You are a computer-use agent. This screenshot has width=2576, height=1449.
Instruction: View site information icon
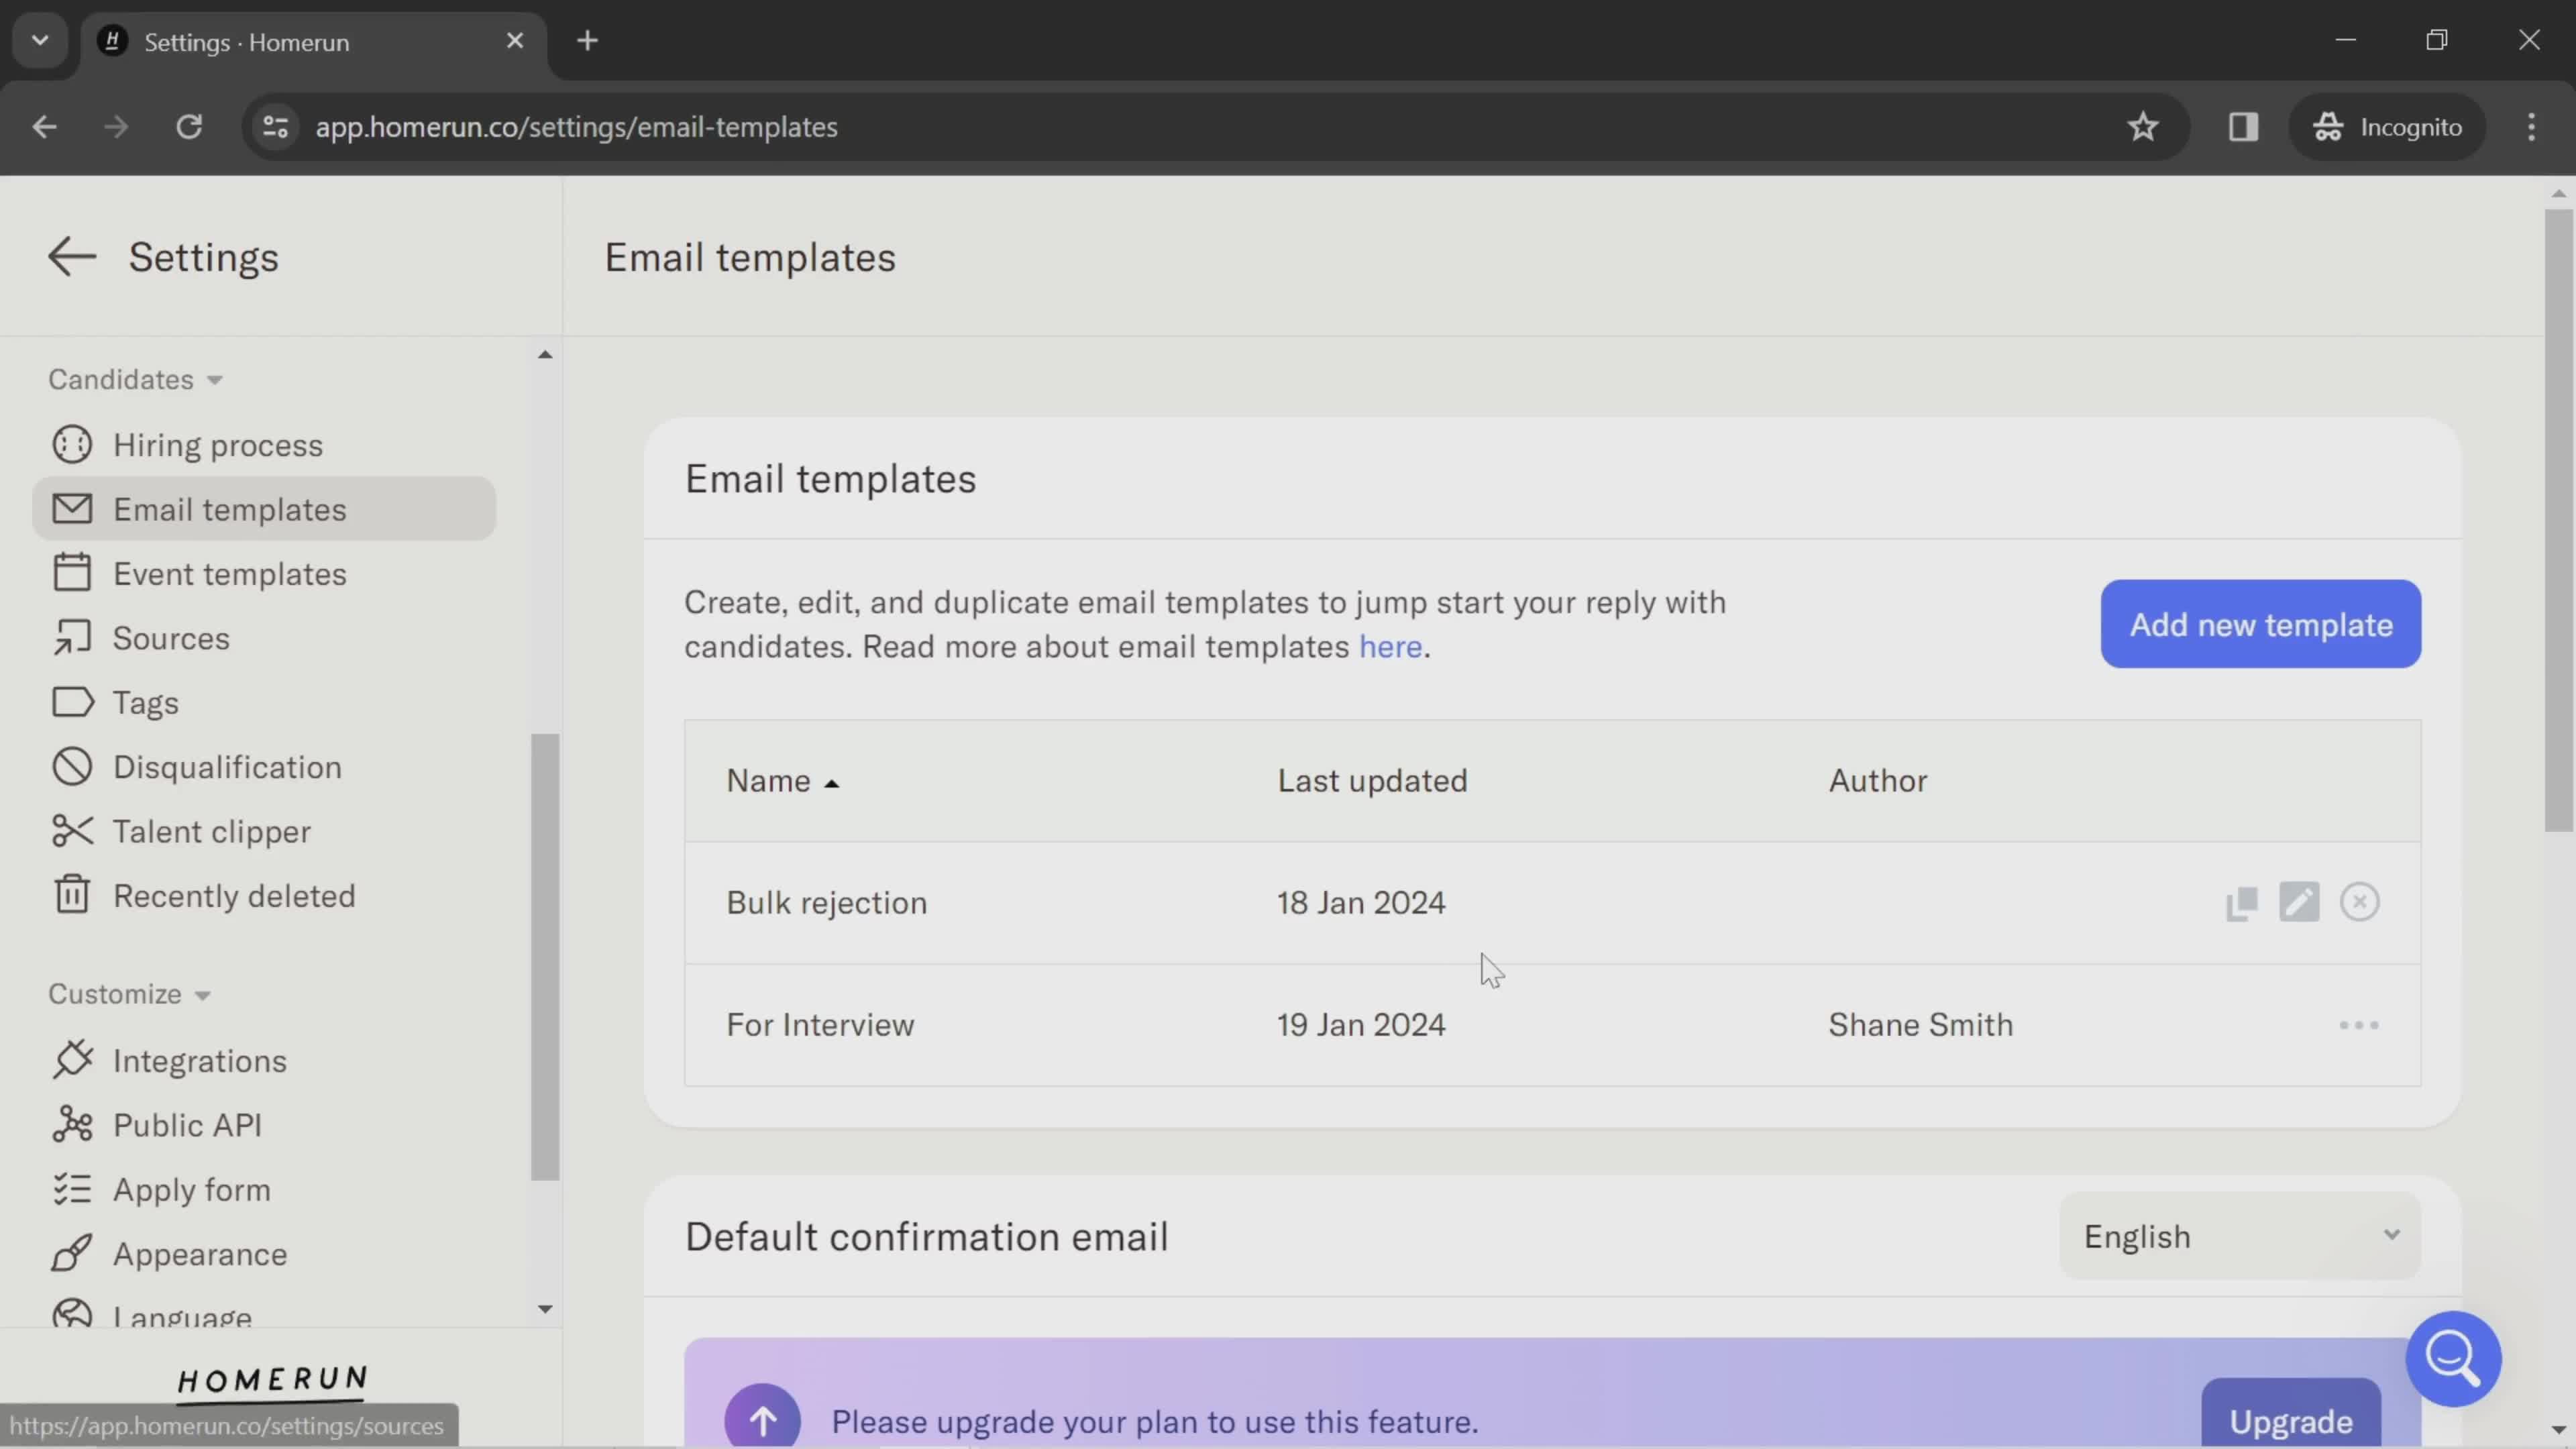[x=275, y=127]
